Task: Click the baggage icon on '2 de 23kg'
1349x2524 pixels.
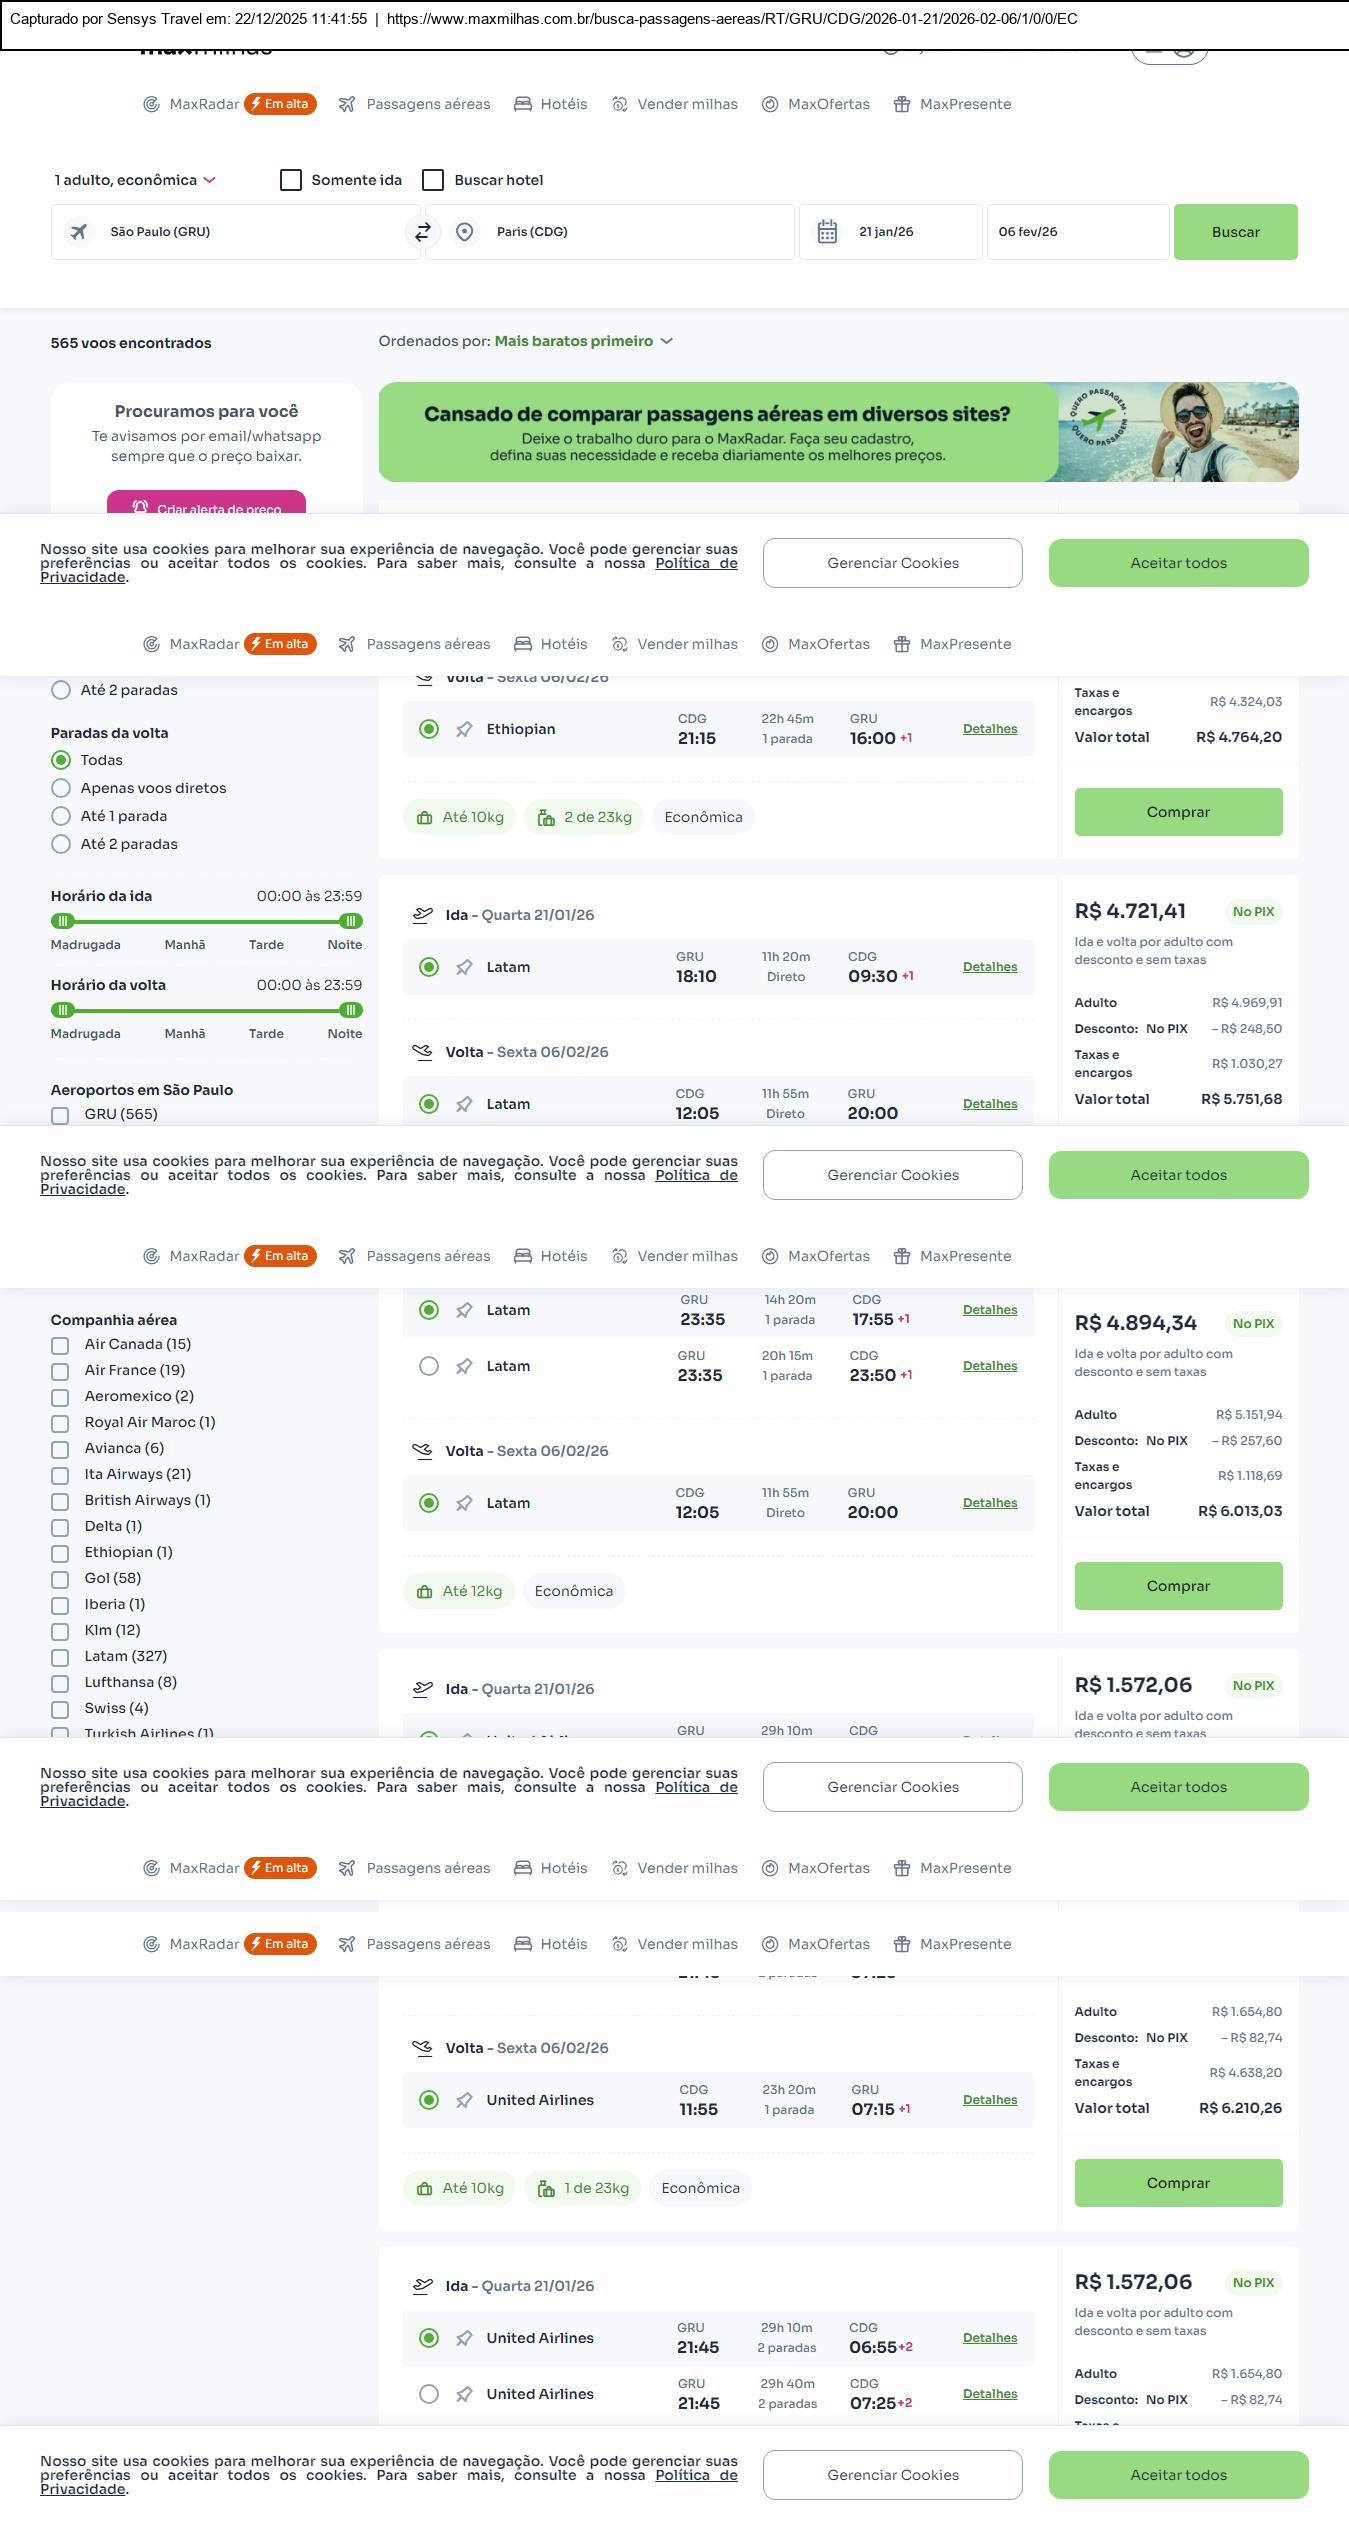Action: pos(546,818)
